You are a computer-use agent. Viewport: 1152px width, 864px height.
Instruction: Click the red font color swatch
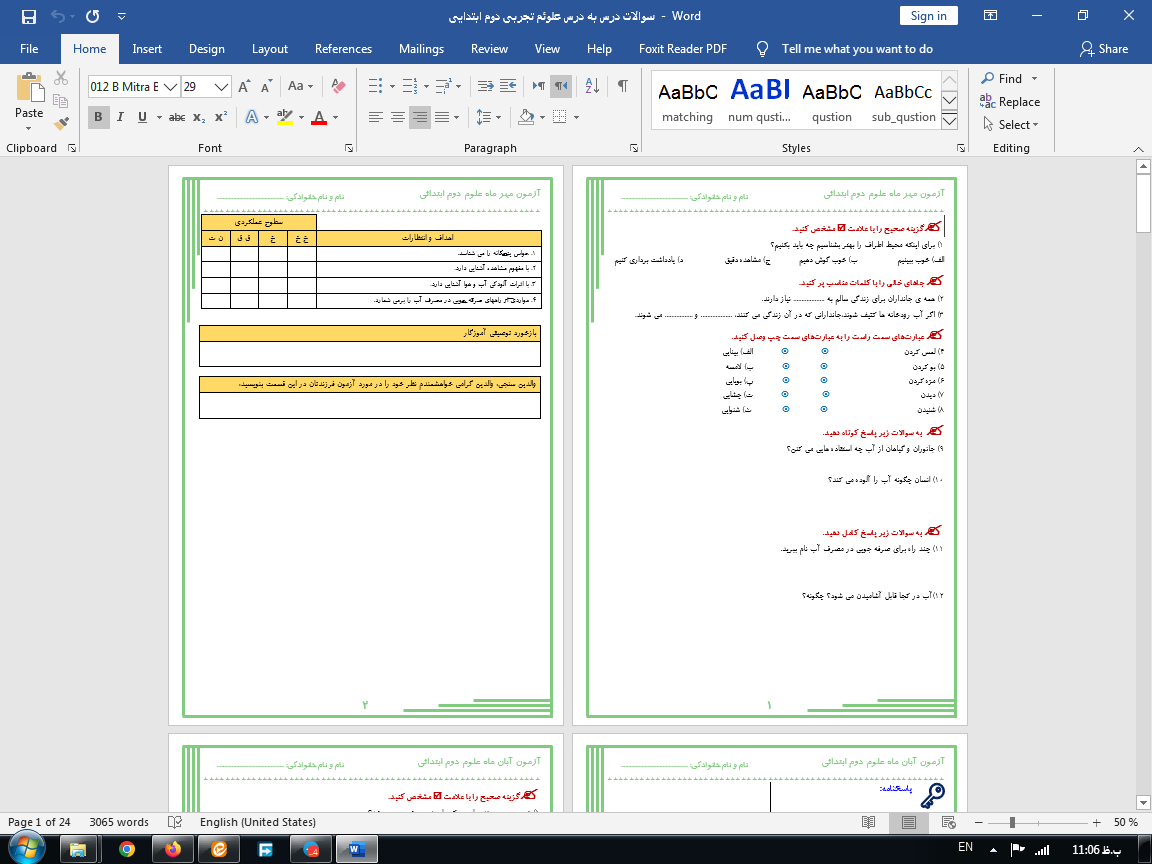319,117
